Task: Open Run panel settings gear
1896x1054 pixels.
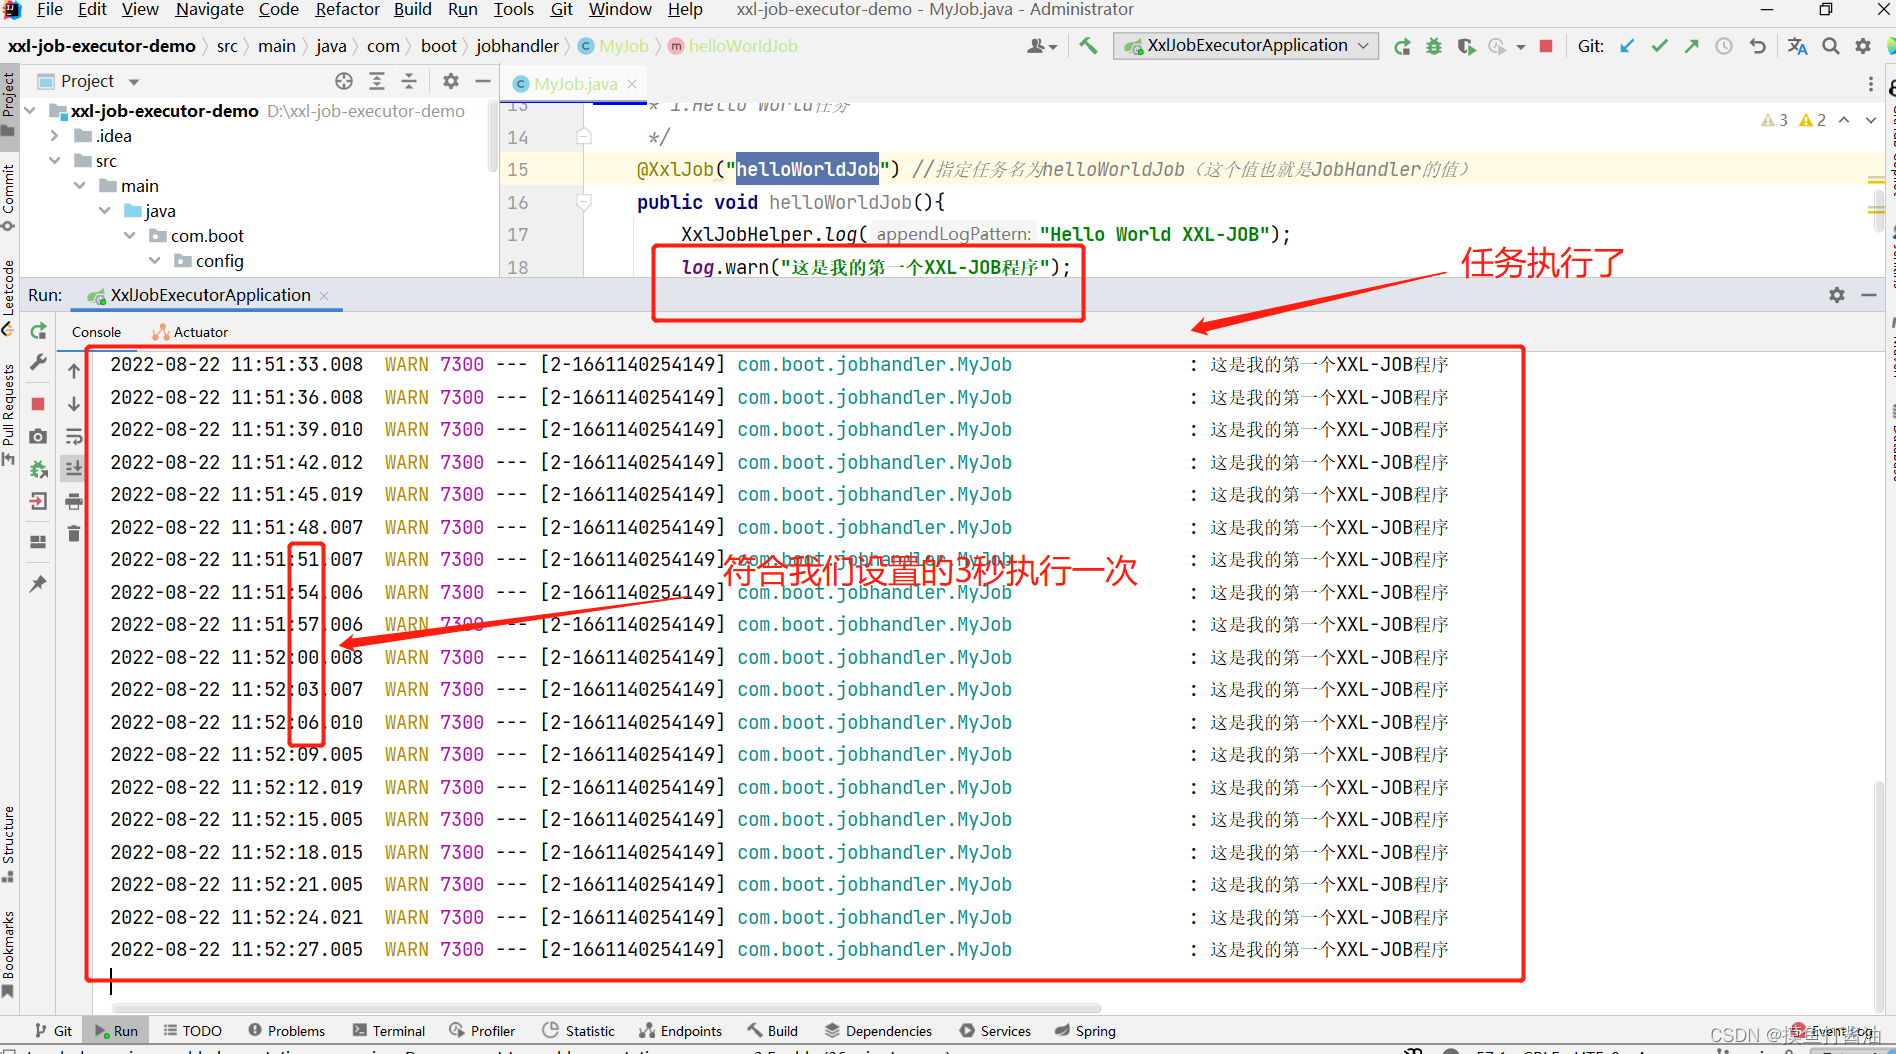Action: (1837, 295)
